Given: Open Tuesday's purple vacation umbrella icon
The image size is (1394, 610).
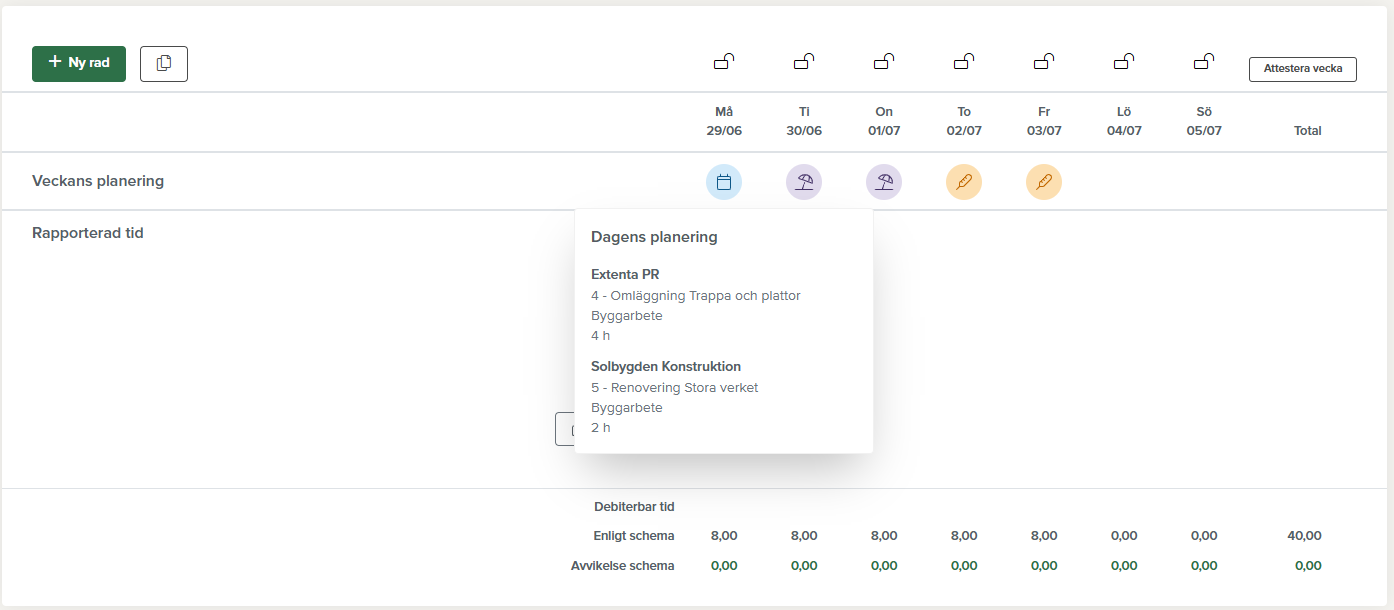Looking at the screenshot, I should tap(804, 182).
